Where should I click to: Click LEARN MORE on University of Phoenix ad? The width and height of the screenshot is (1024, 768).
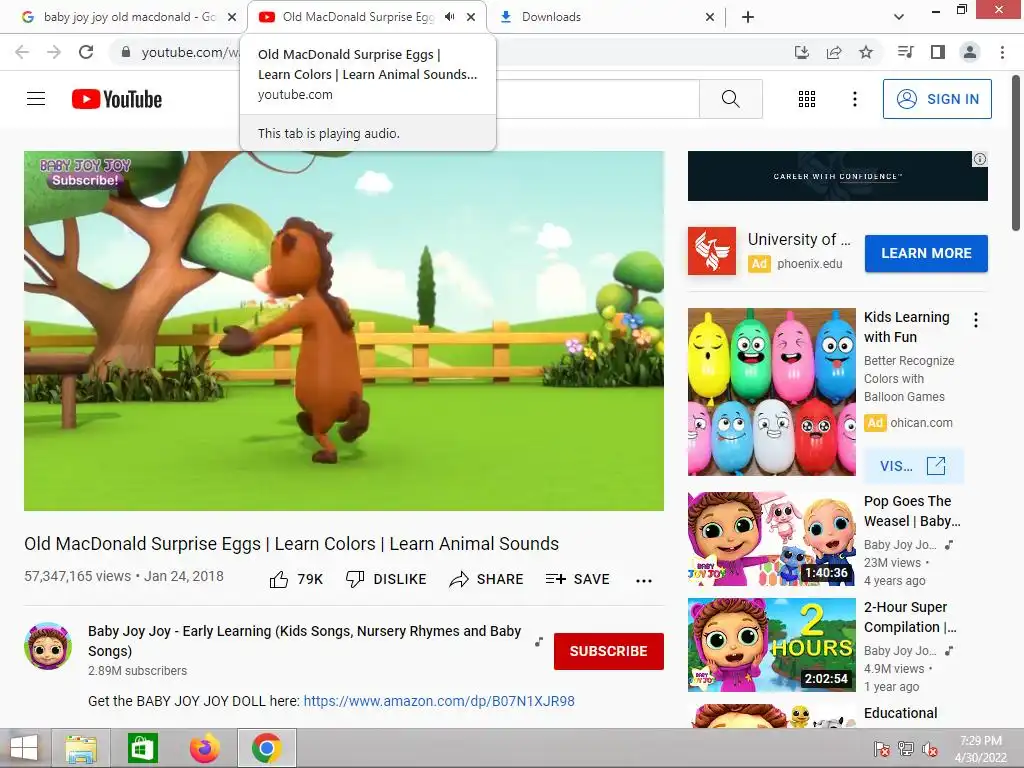point(926,253)
